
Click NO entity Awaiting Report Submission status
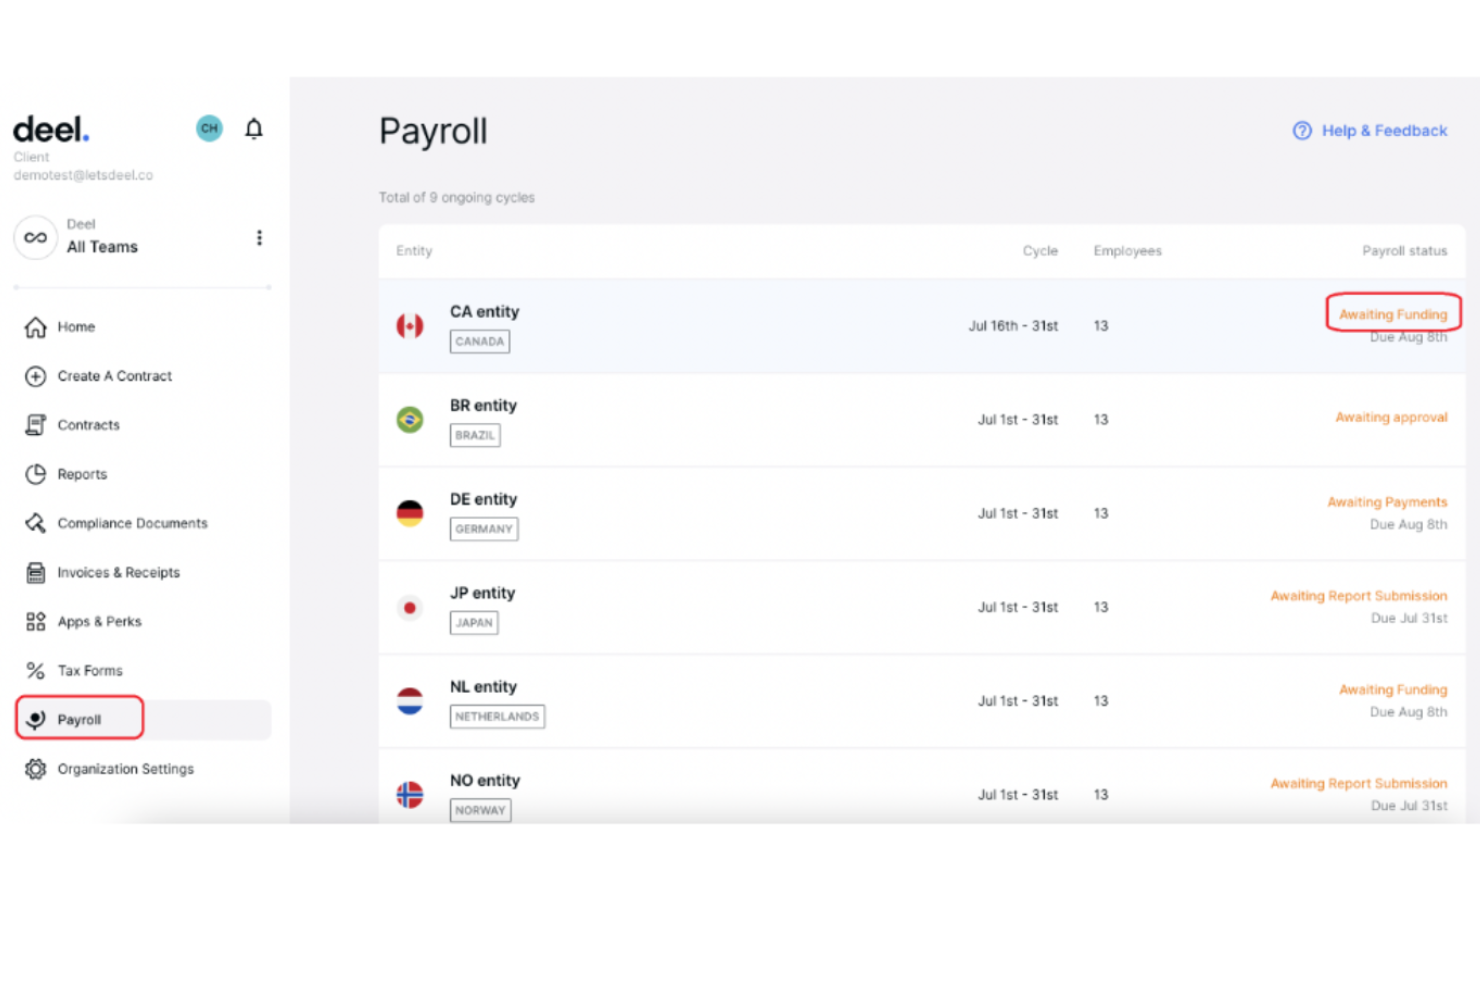[1359, 784]
